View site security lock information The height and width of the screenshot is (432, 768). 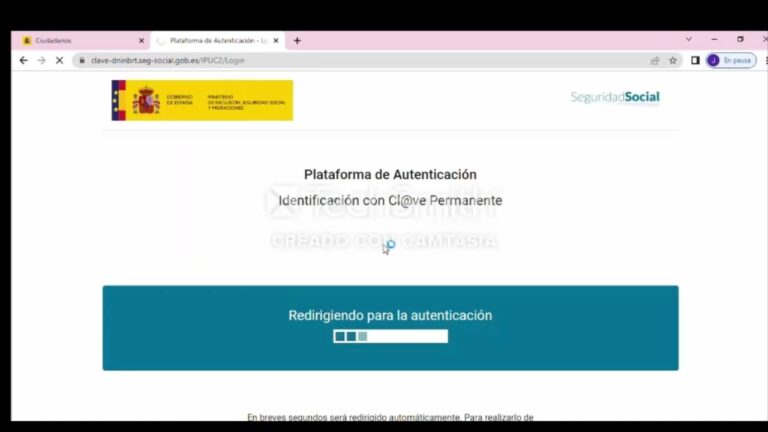(82, 60)
